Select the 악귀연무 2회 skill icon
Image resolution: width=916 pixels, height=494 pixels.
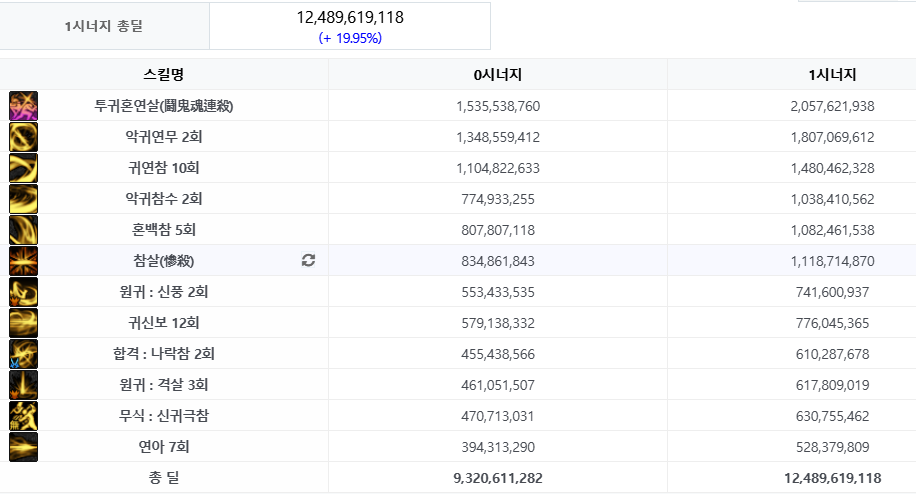[x=23, y=137]
